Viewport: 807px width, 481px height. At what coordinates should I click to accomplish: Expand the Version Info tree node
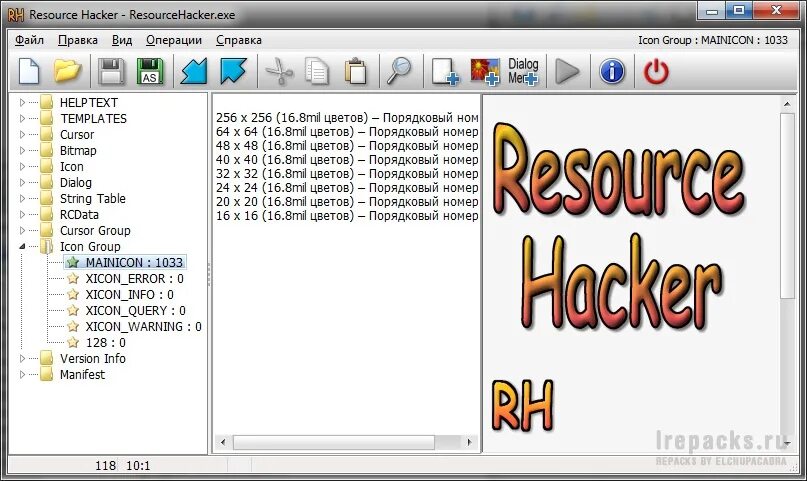[x=22, y=358]
